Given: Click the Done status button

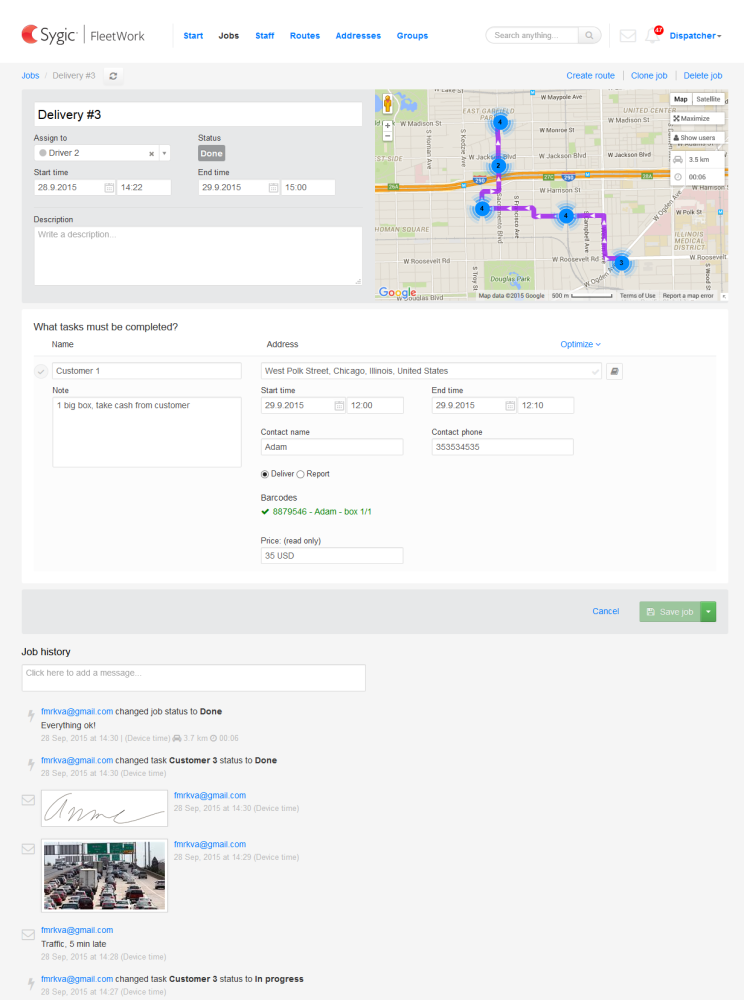Looking at the screenshot, I should (x=211, y=153).
